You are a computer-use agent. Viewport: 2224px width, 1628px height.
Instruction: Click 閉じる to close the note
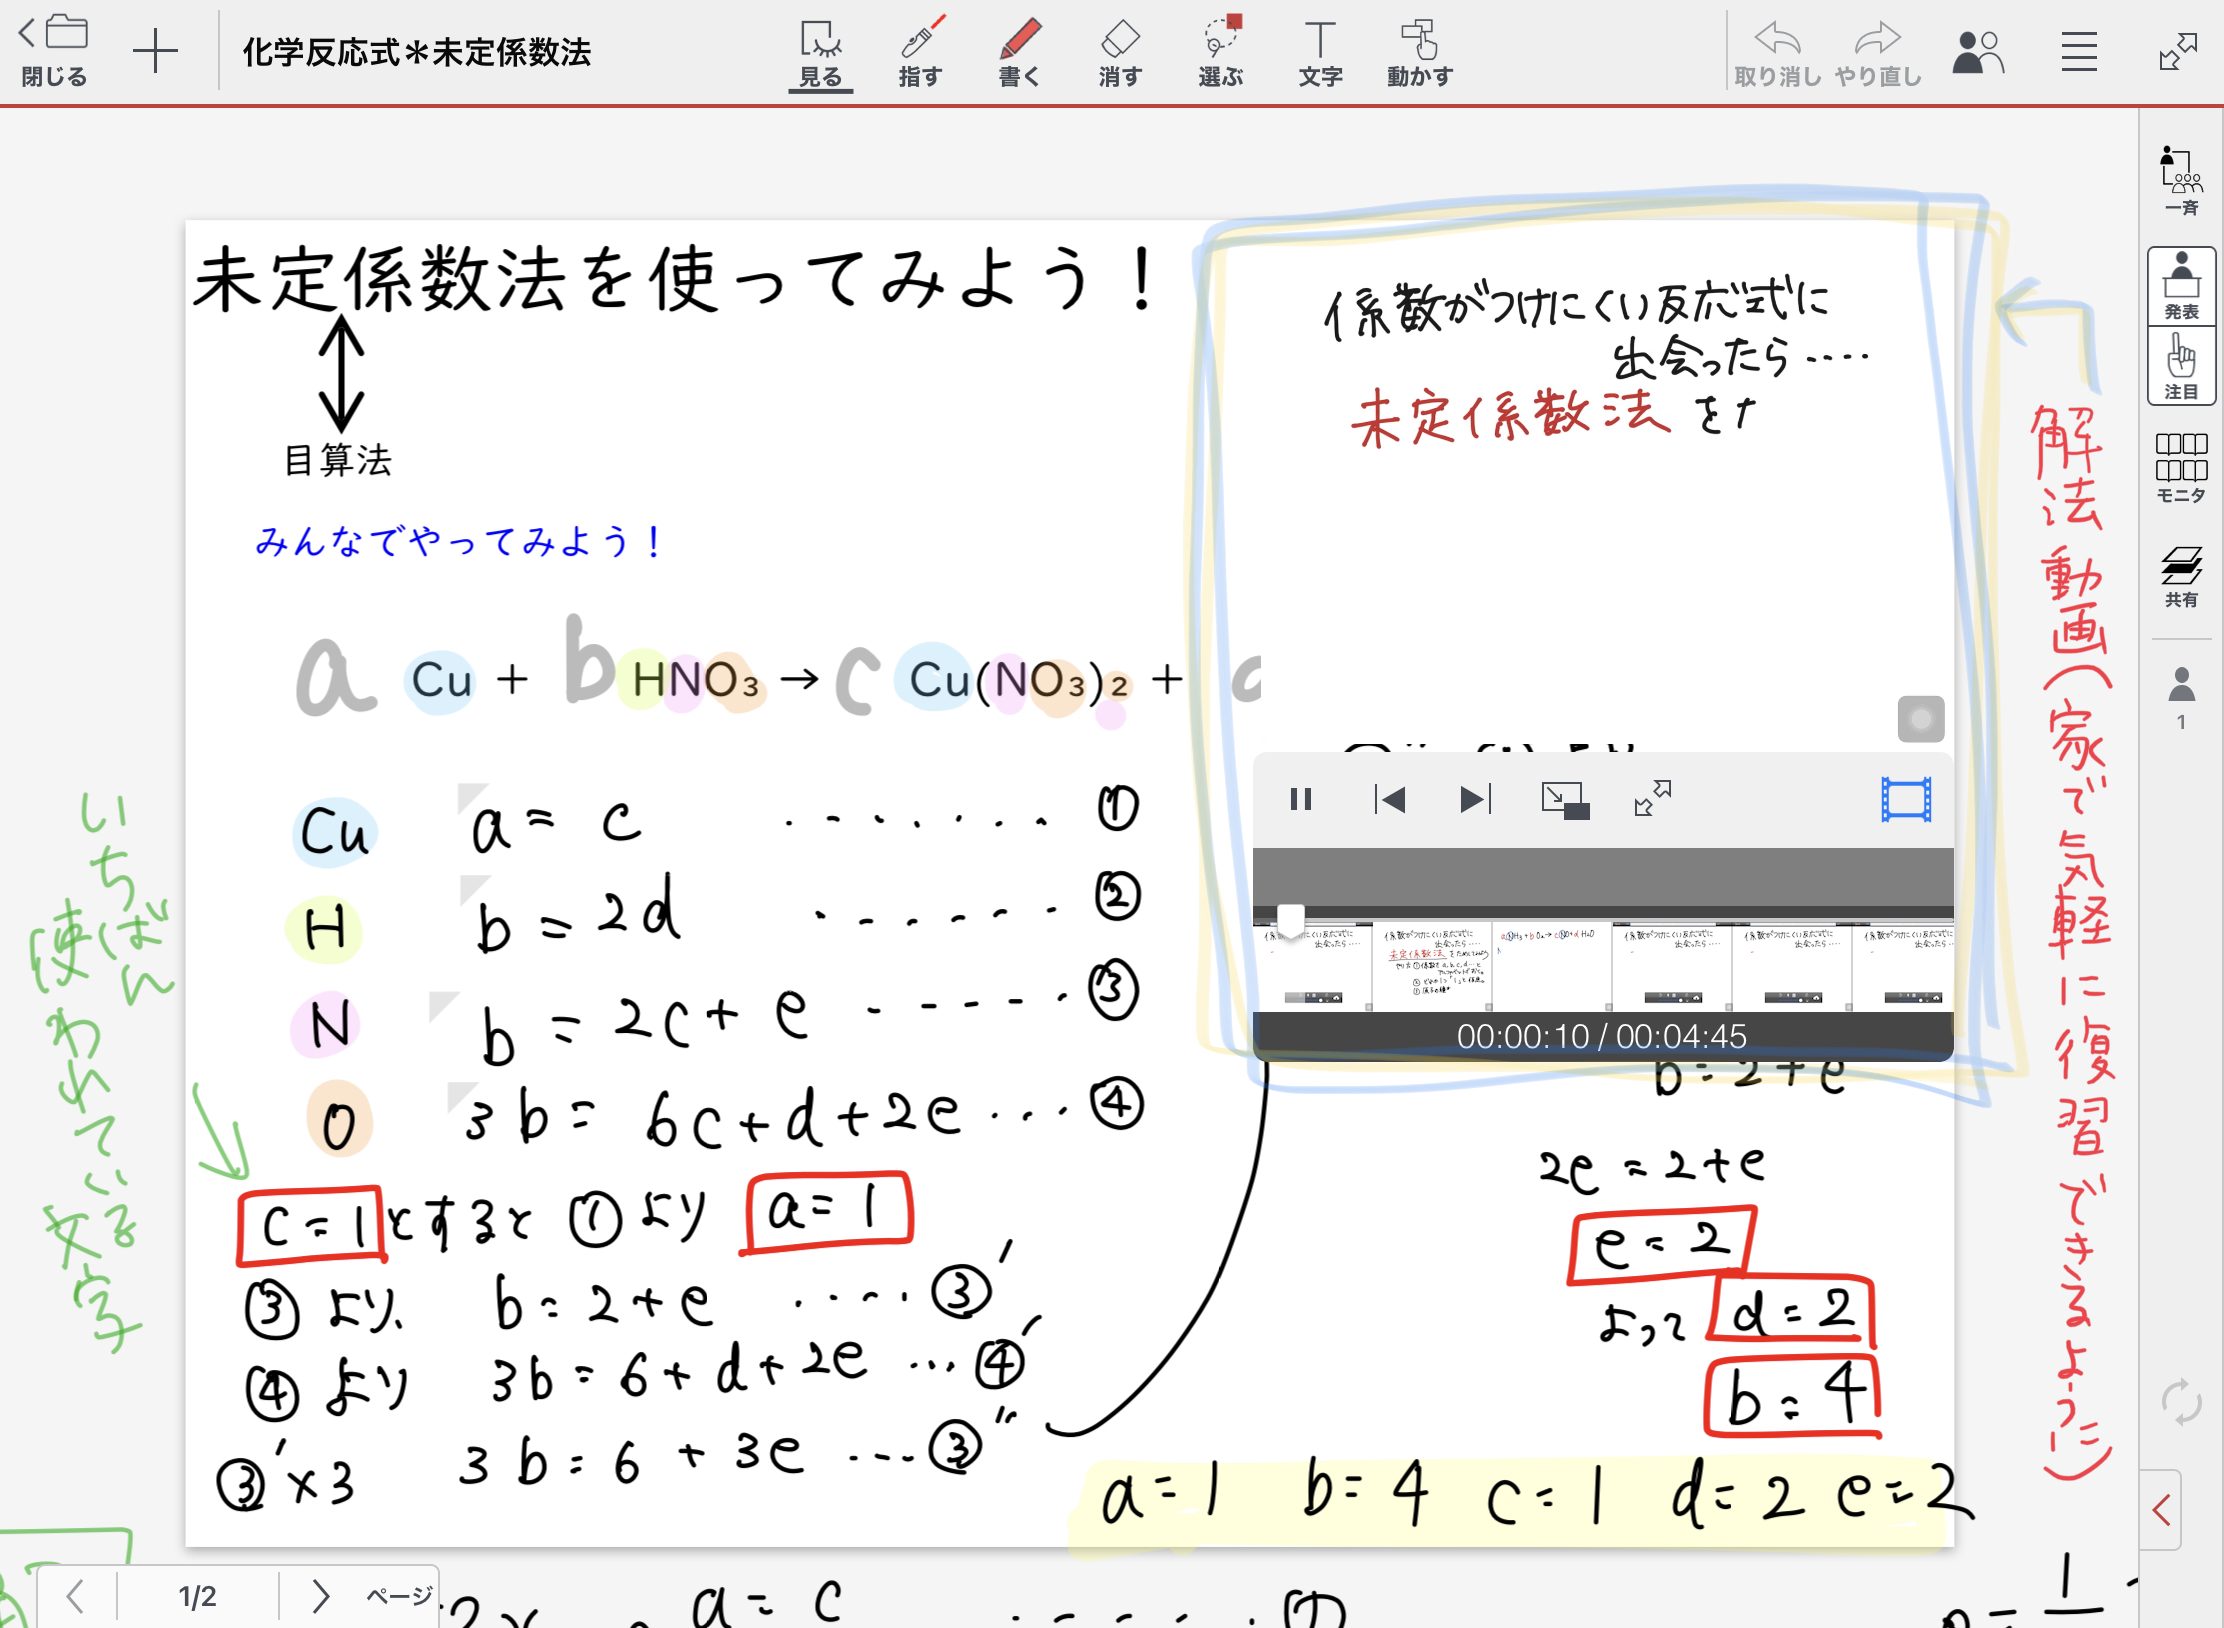pos(54,50)
